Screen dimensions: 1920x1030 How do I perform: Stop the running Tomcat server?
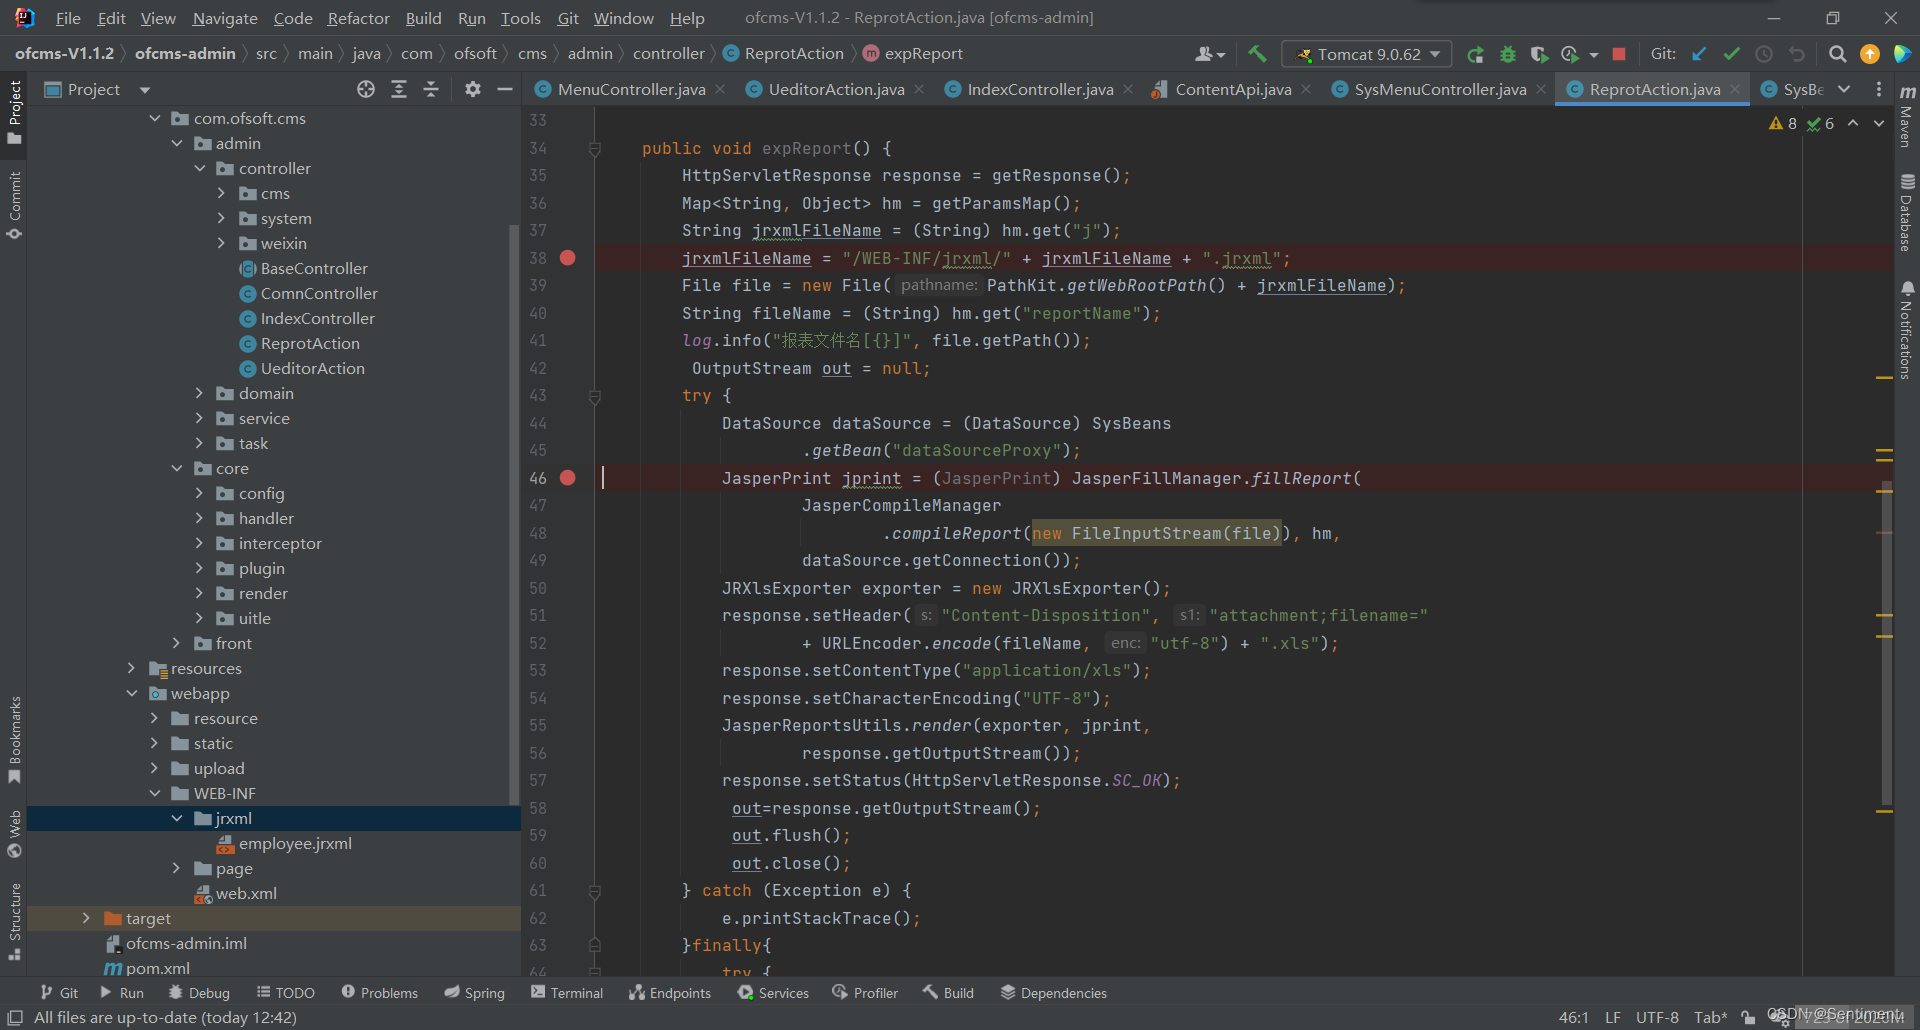pyautogui.click(x=1619, y=54)
